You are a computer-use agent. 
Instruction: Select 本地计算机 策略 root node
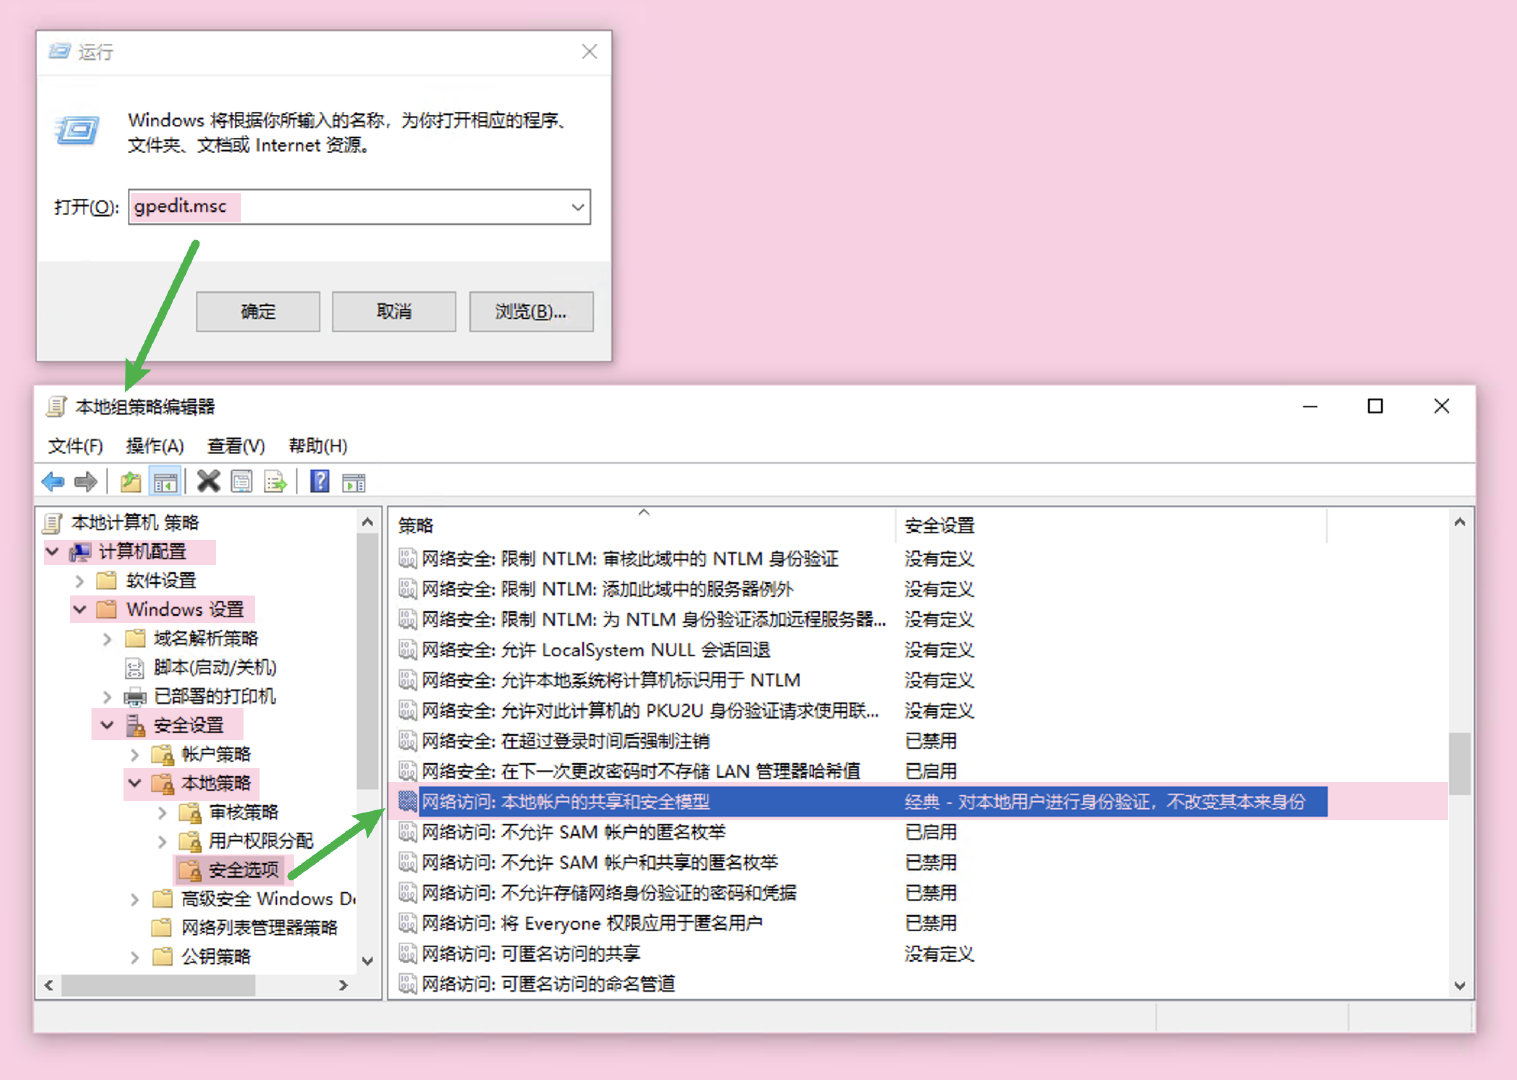(x=135, y=522)
